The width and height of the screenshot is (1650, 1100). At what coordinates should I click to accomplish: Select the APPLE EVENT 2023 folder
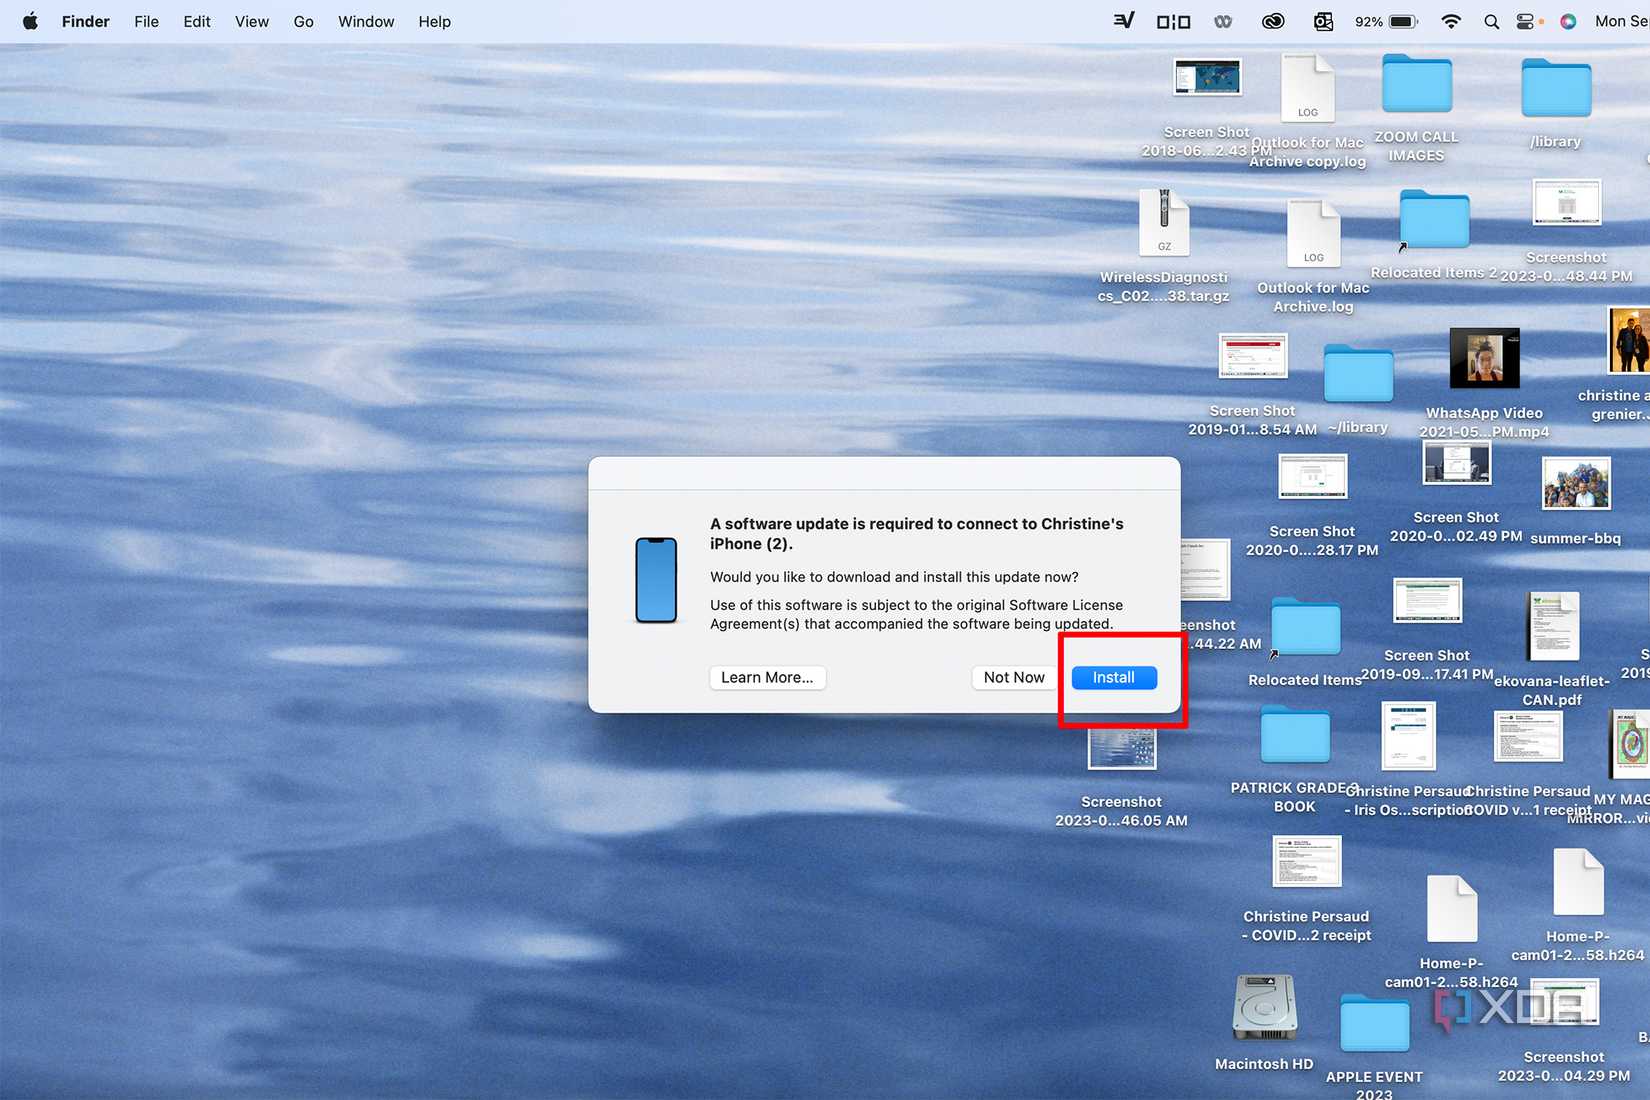1374,1023
